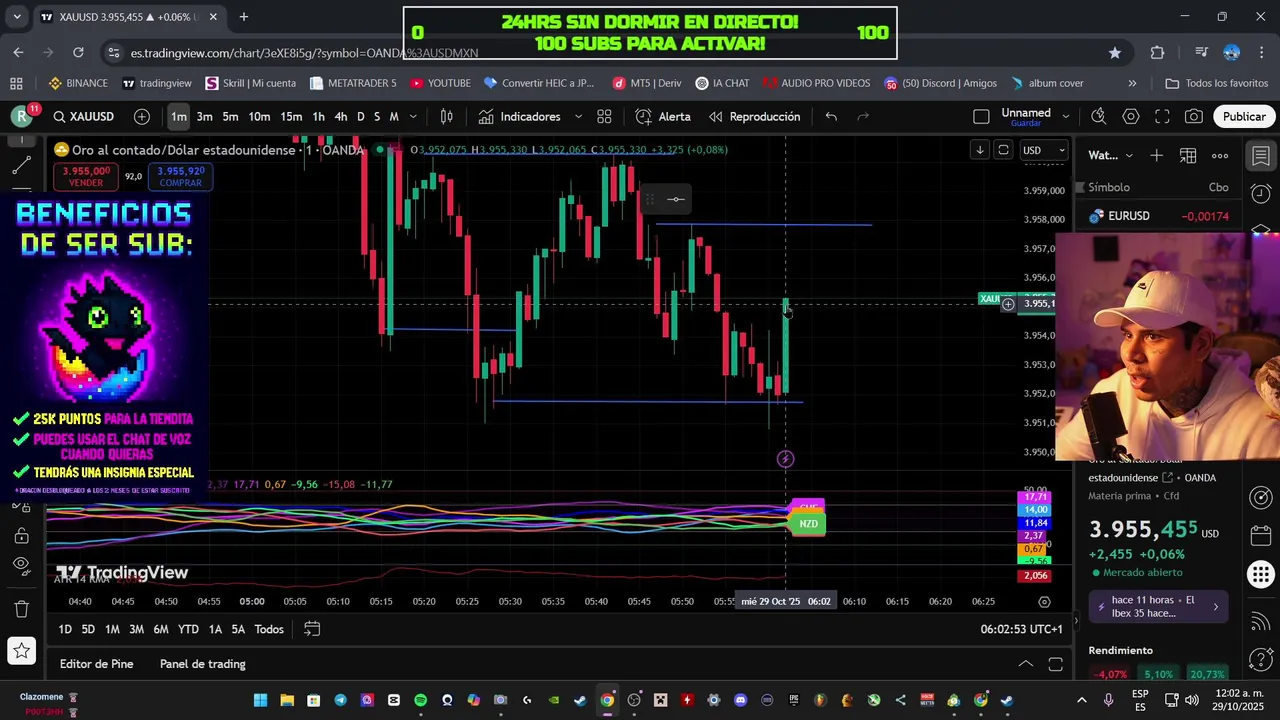Add a symbol to the watchlist
The height and width of the screenshot is (720, 1280).
[1156, 155]
